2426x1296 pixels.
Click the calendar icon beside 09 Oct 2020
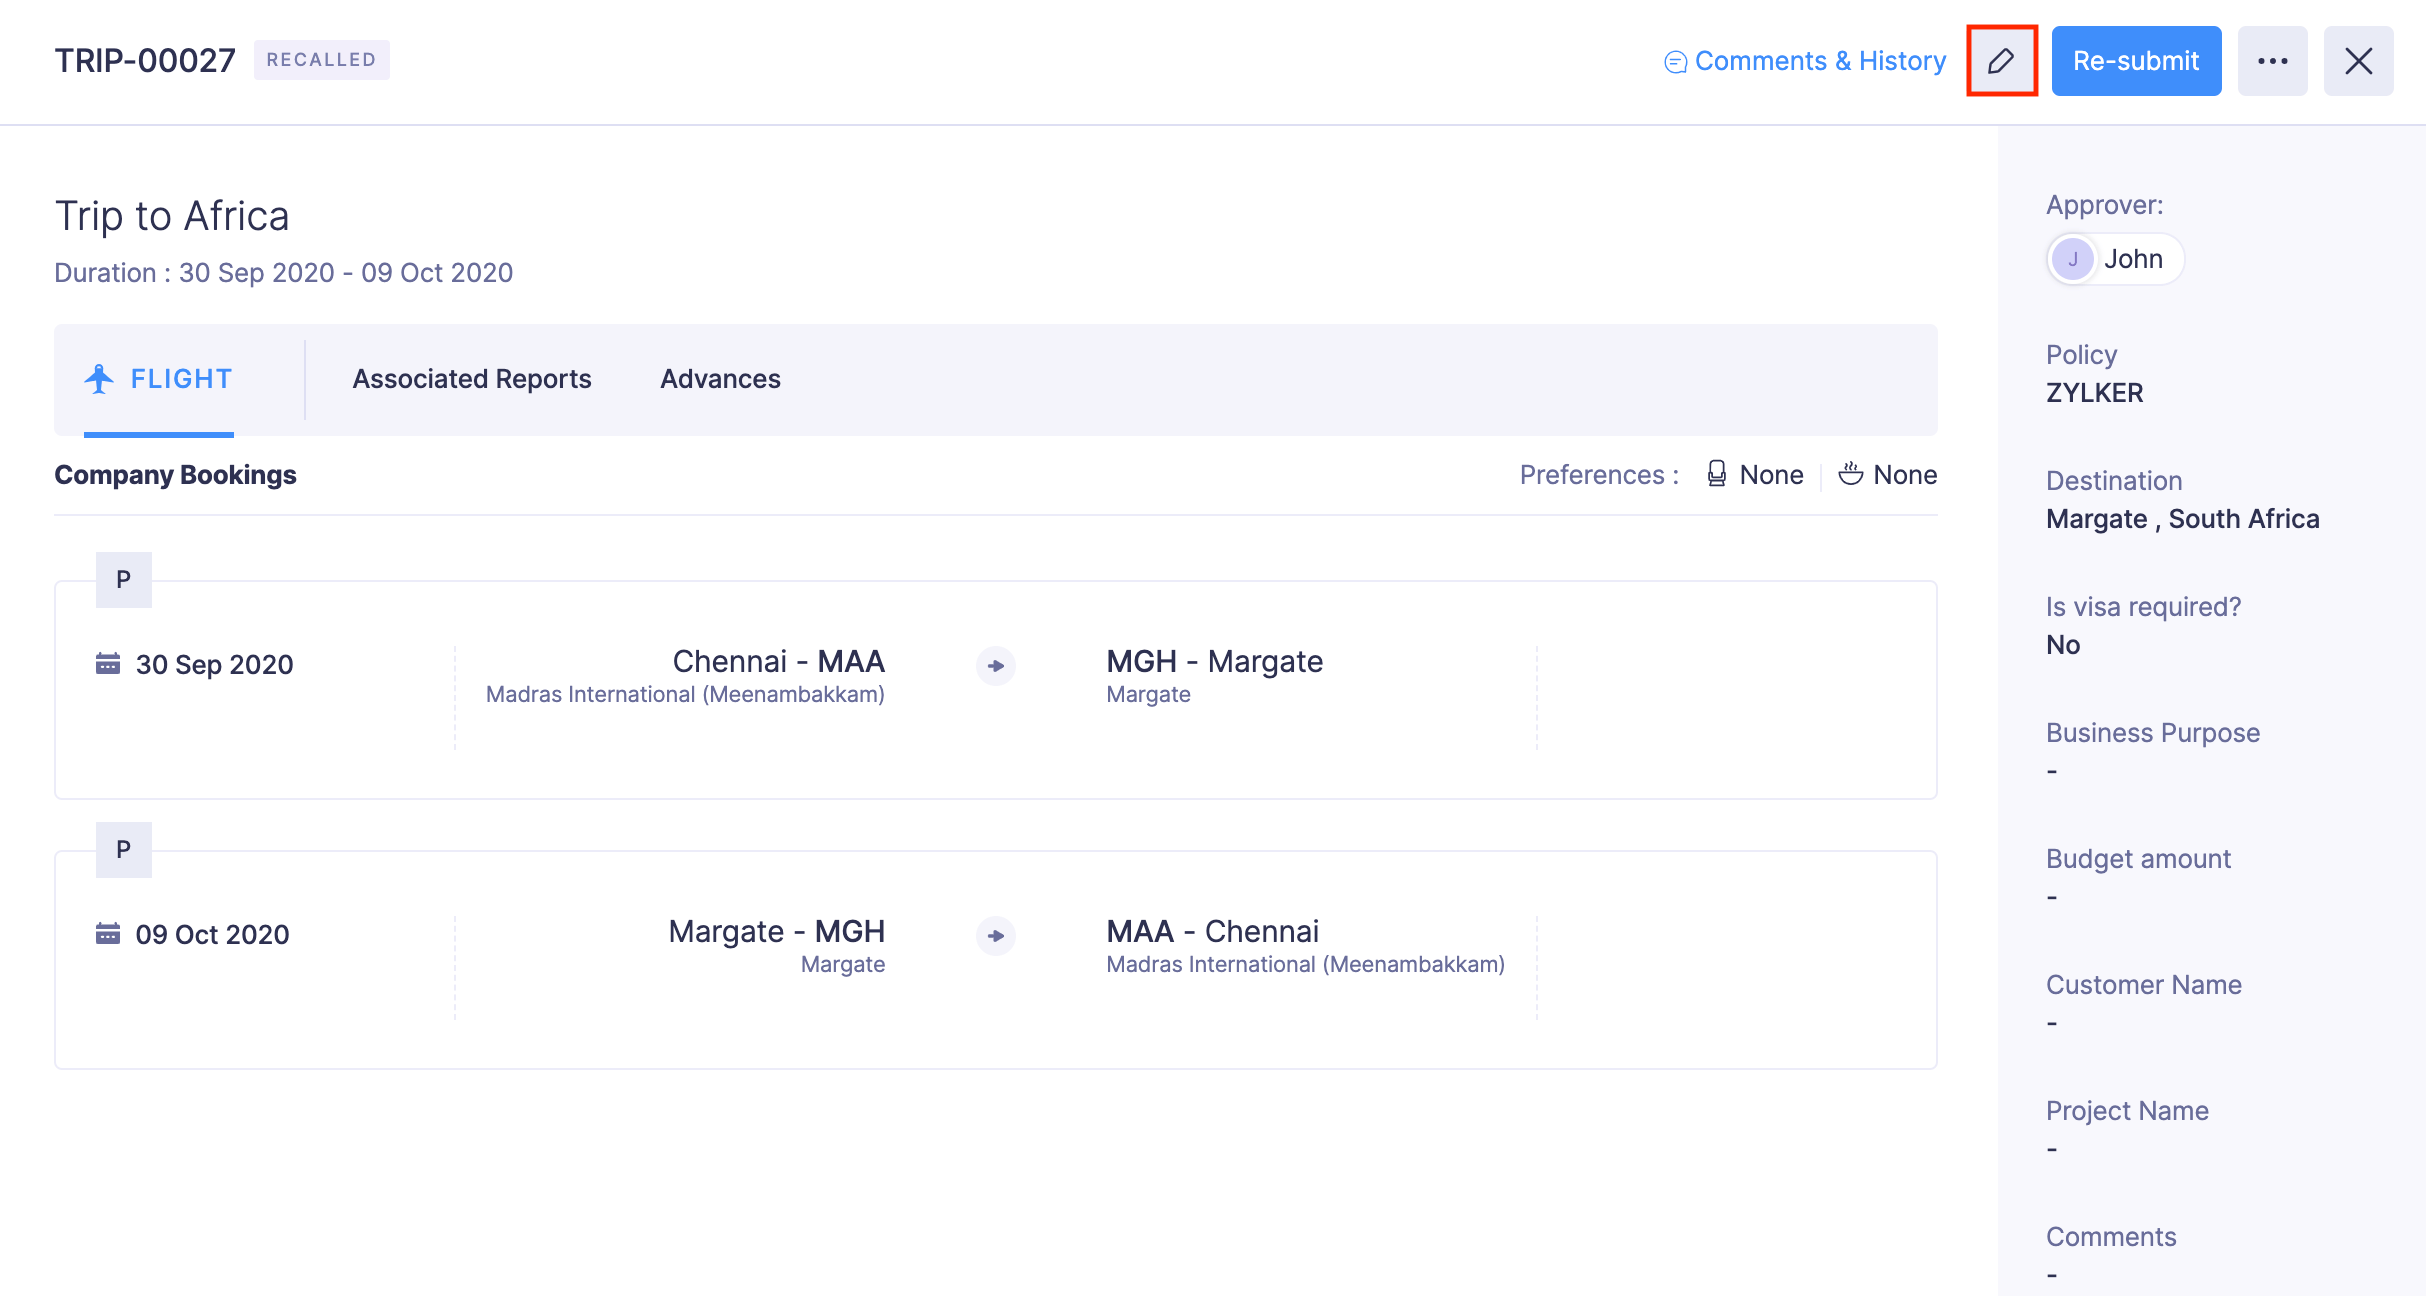point(108,933)
